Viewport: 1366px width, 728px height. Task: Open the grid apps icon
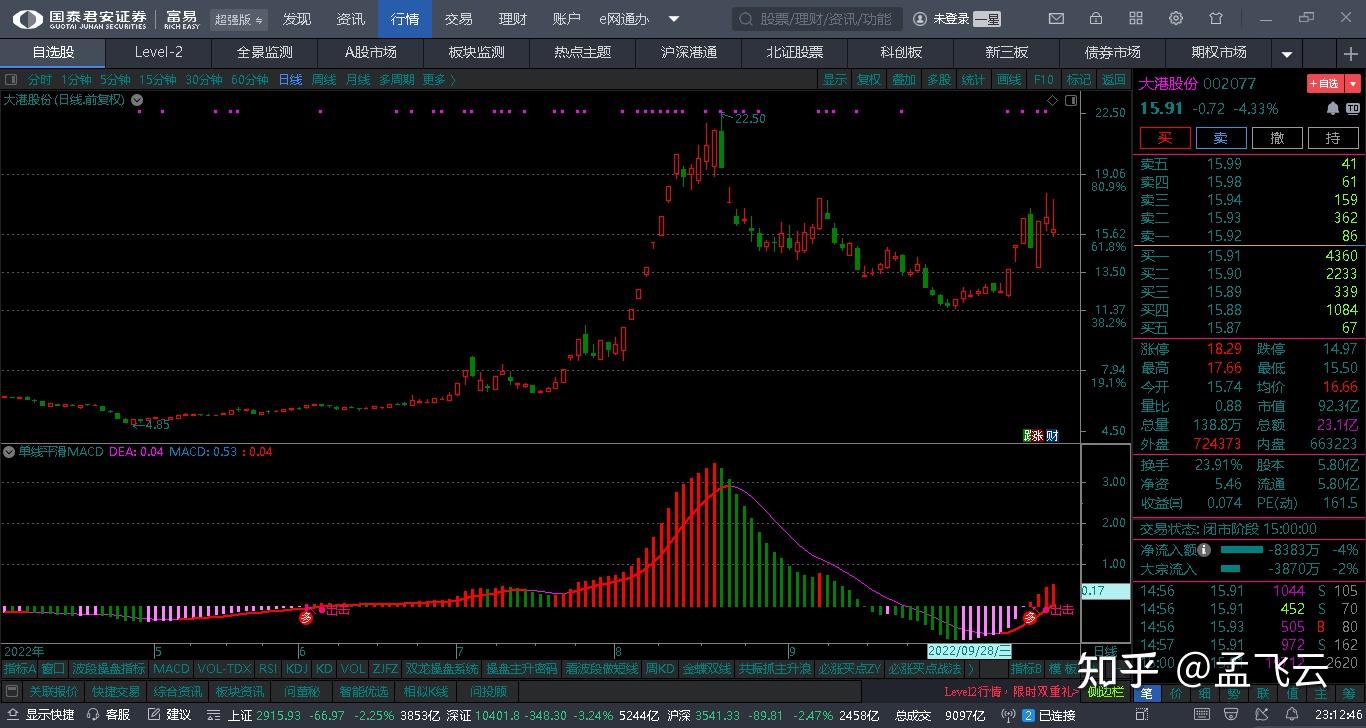point(1135,18)
